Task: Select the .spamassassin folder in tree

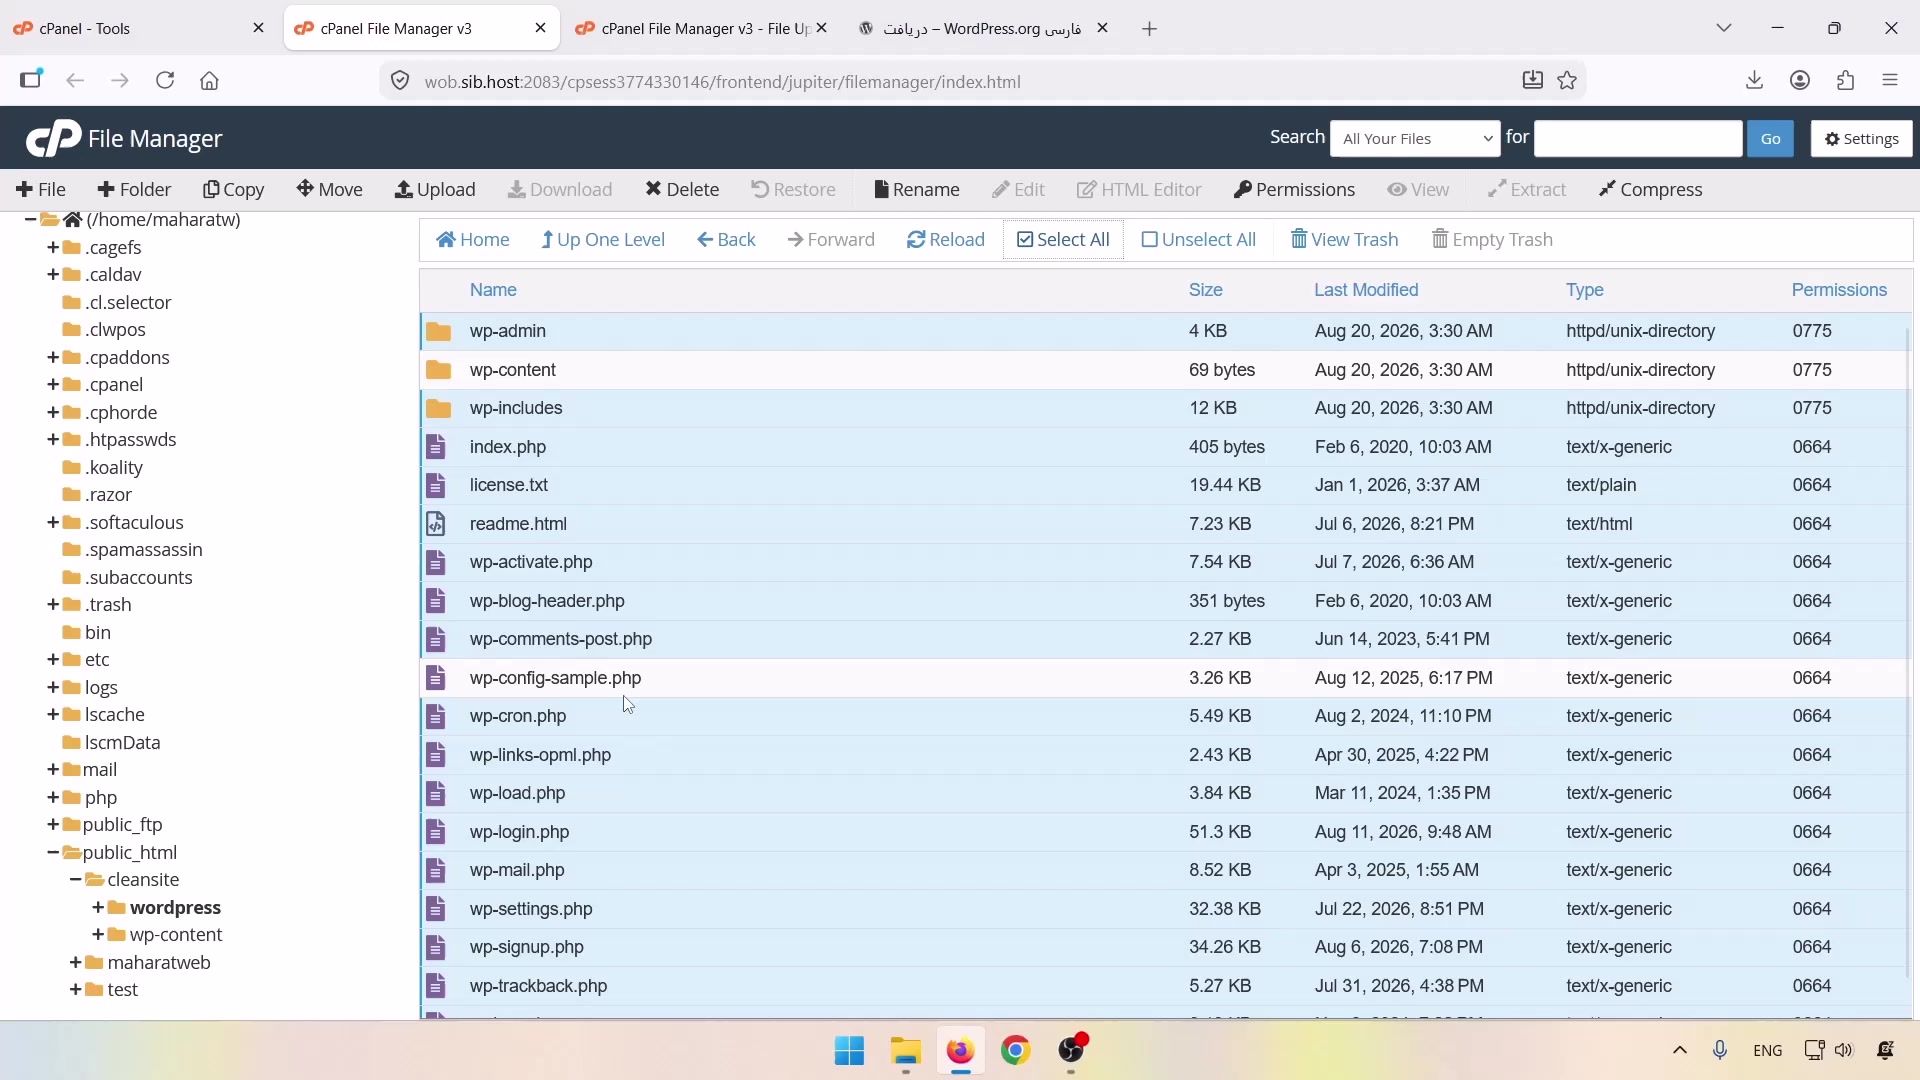Action: (144, 550)
